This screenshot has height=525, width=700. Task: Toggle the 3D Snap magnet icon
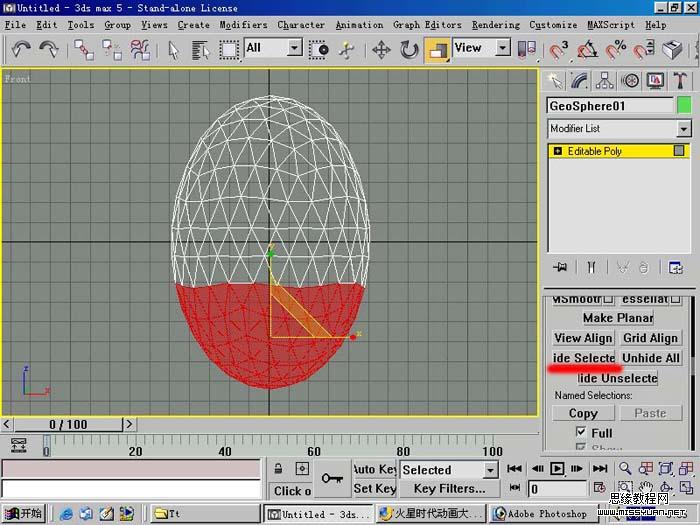(x=558, y=50)
